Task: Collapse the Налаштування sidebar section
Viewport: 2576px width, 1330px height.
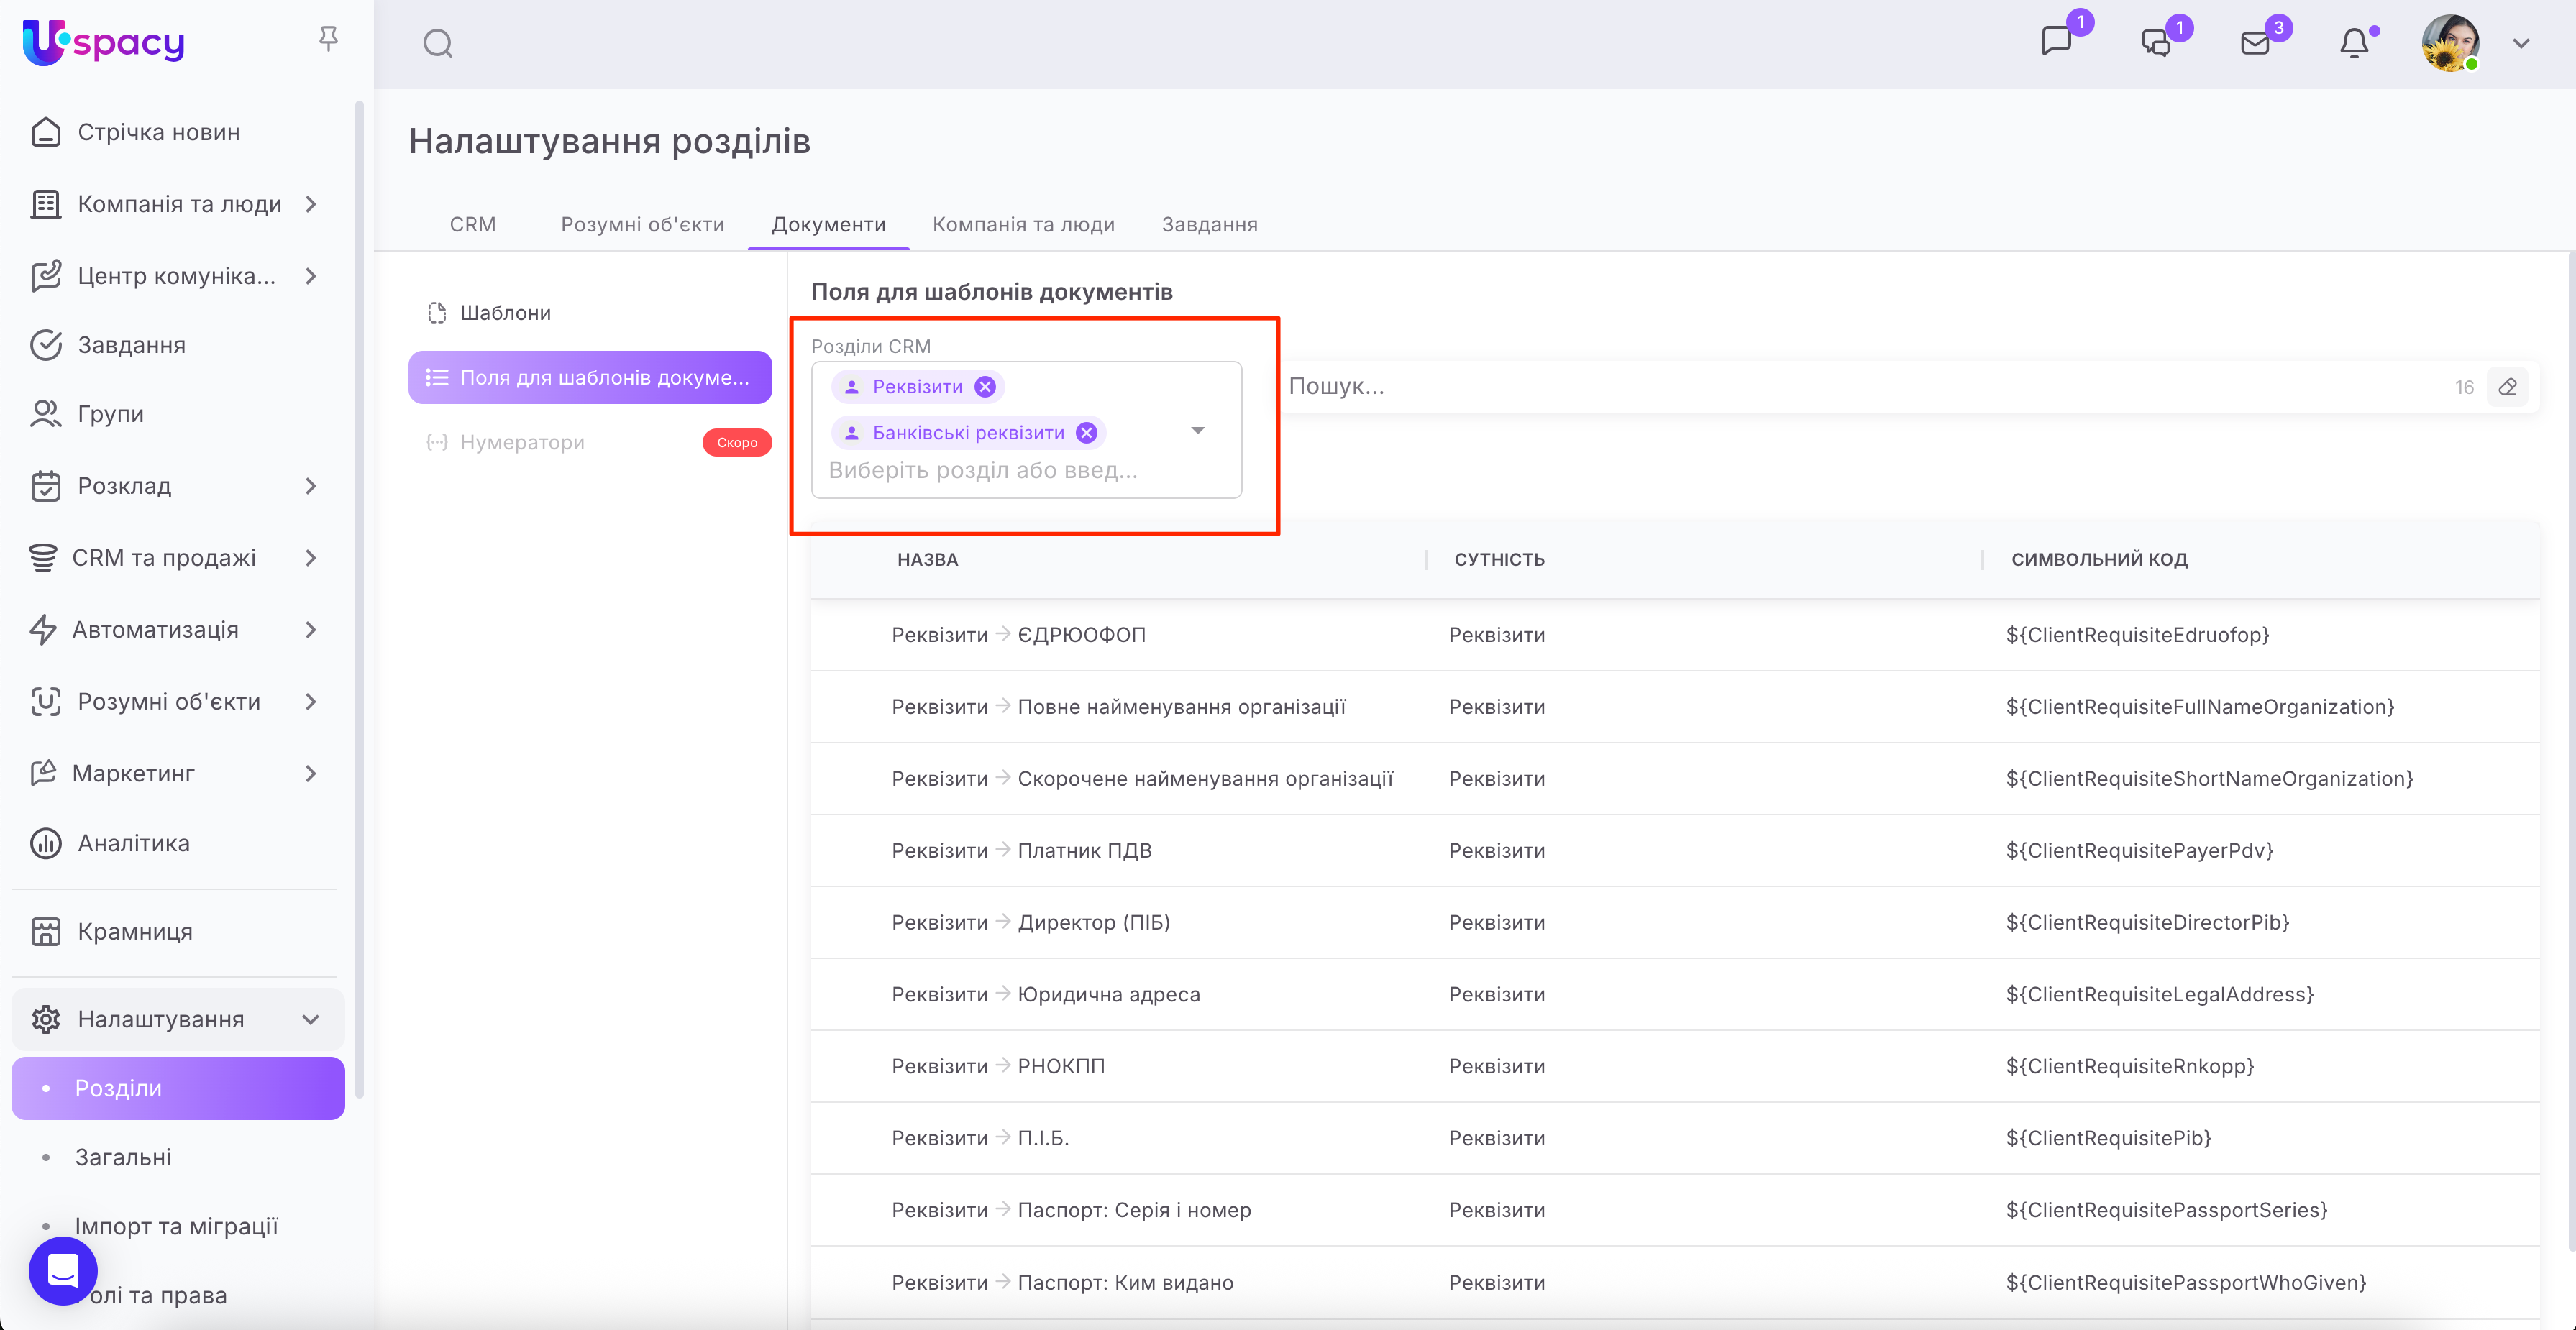Action: coord(310,1019)
